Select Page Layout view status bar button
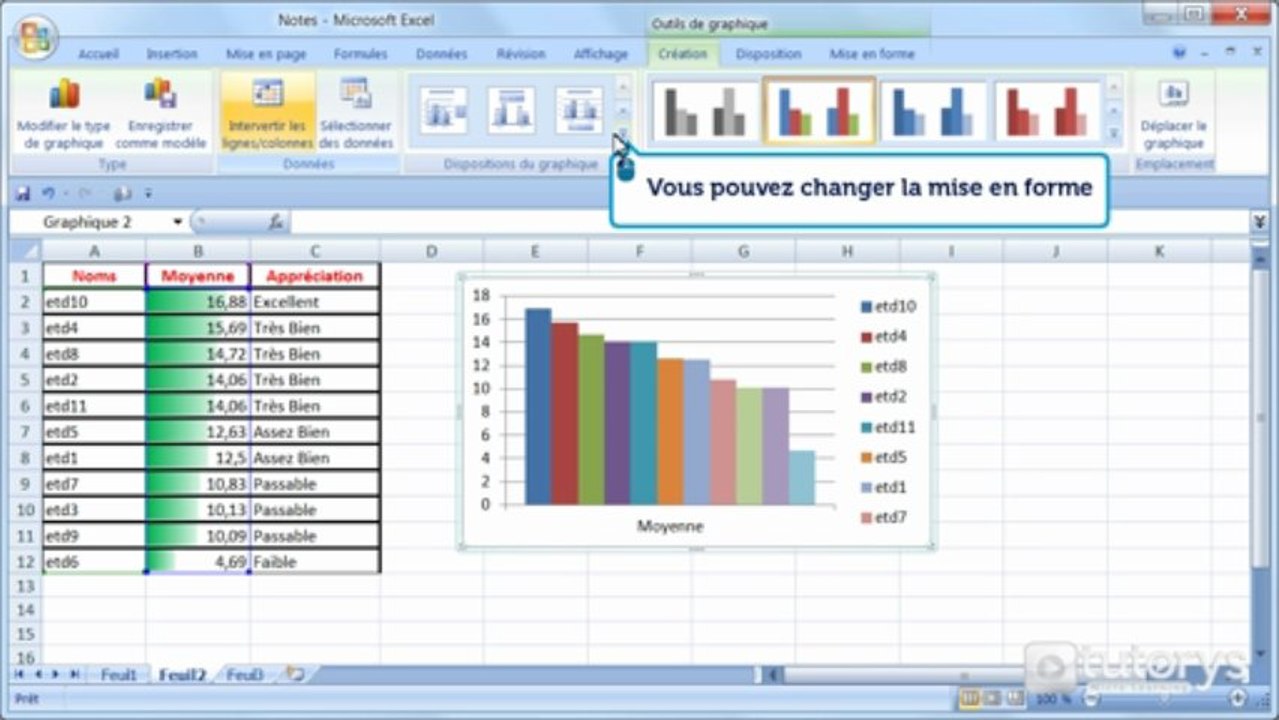 click(992, 698)
